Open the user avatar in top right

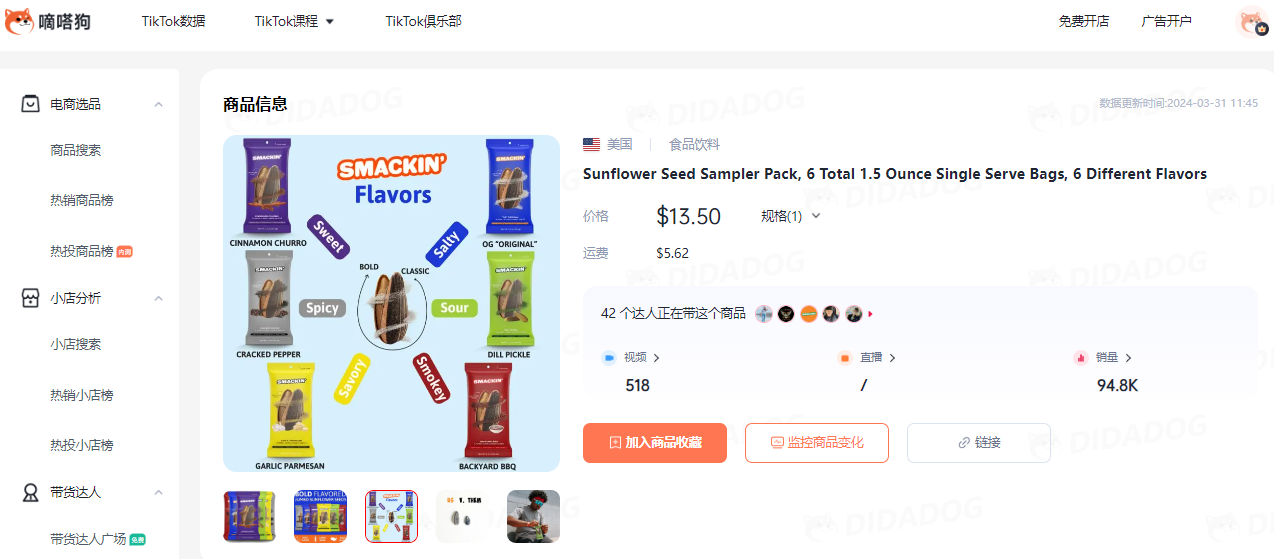pyautogui.click(x=1252, y=21)
